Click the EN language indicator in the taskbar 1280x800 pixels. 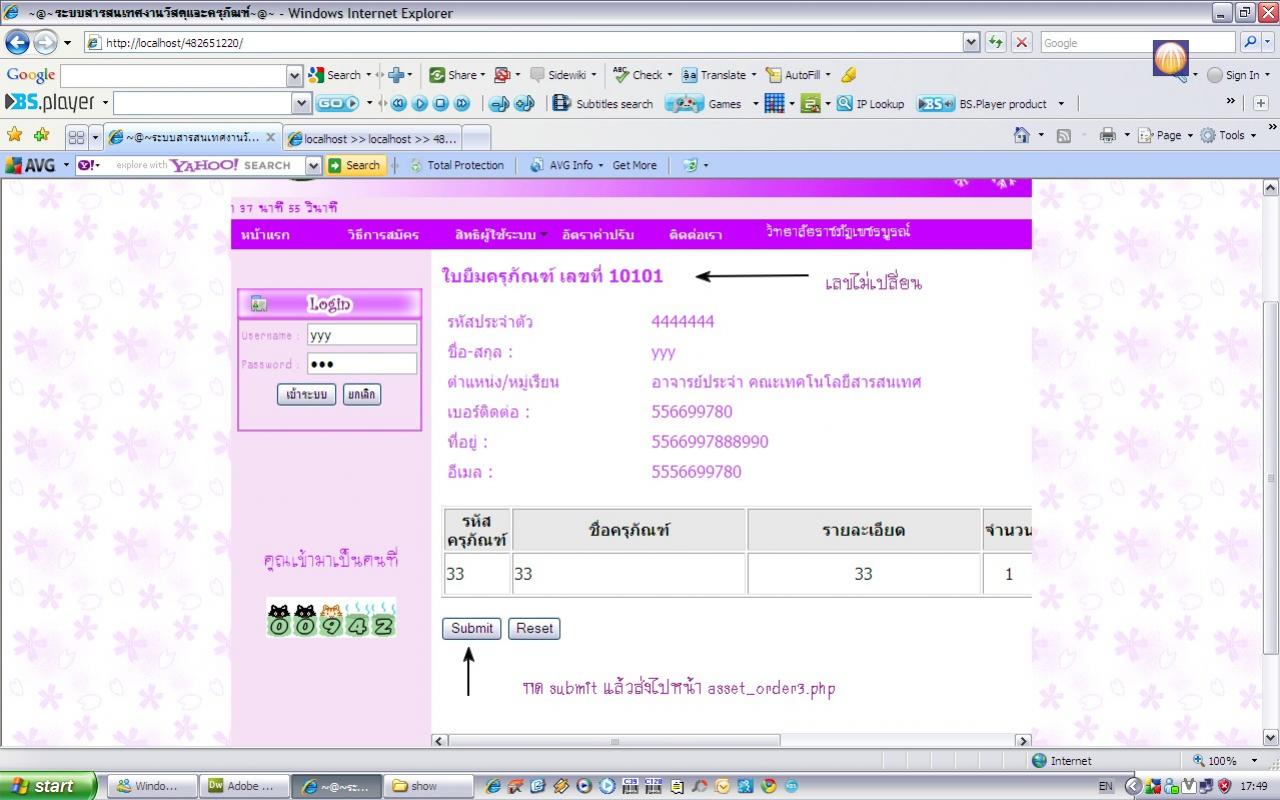pos(1106,786)
